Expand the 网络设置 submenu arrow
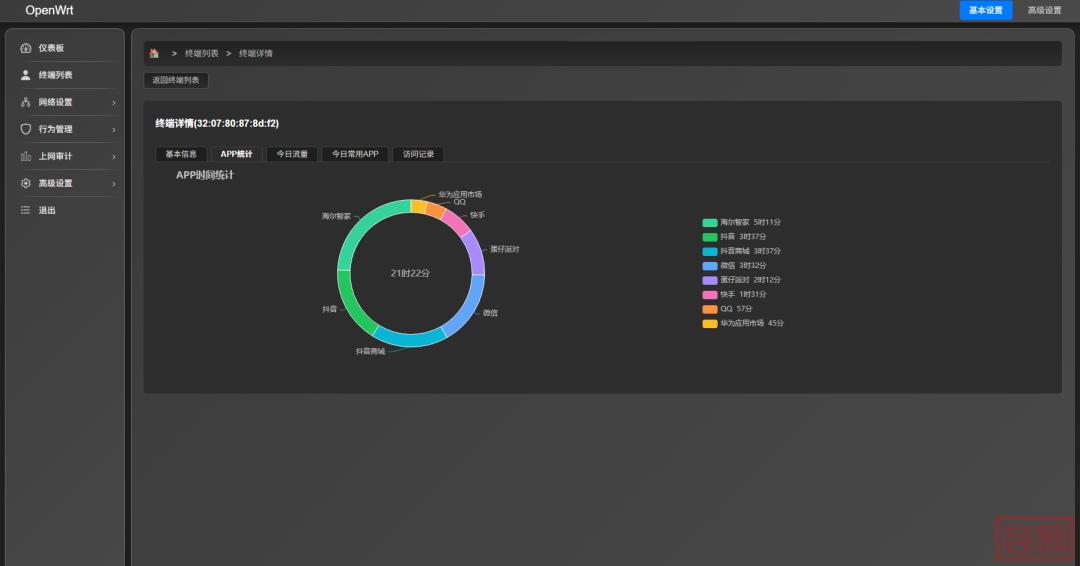The image size is (1080, 566). tap(114, 102)
